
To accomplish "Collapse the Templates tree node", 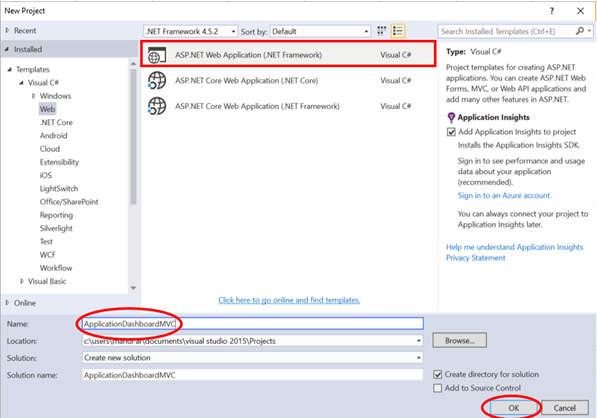I will pos(10,69).
